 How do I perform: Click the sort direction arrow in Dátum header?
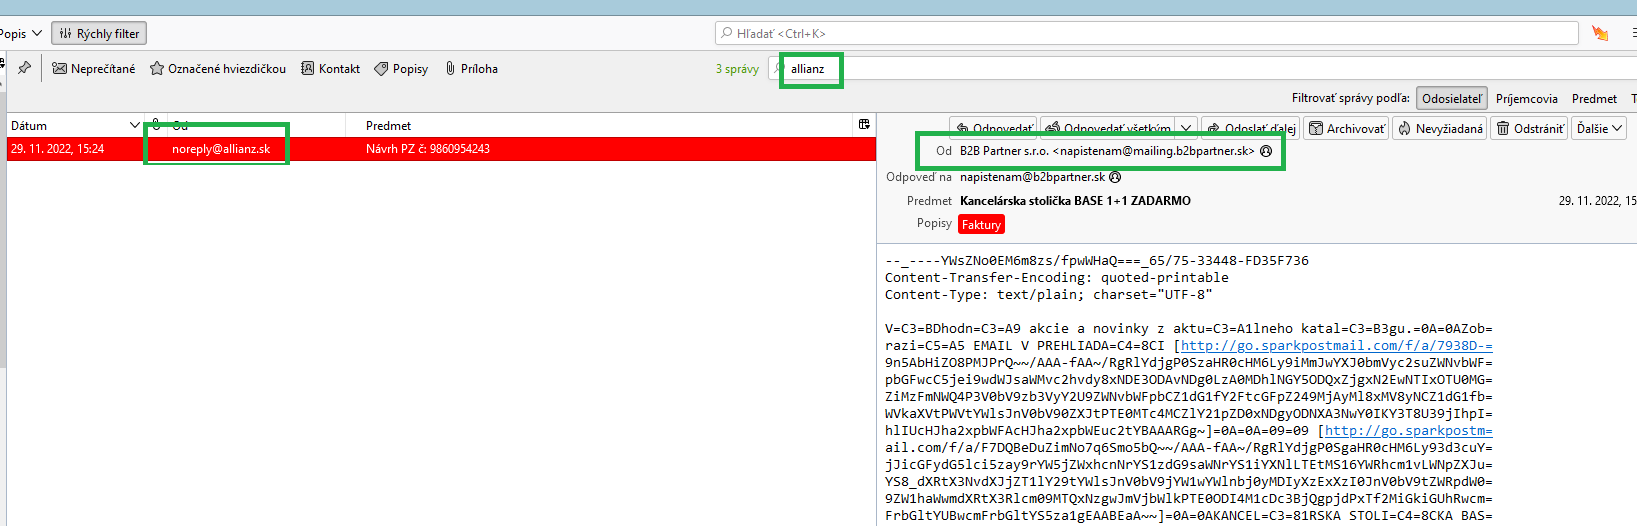[135, 125]
